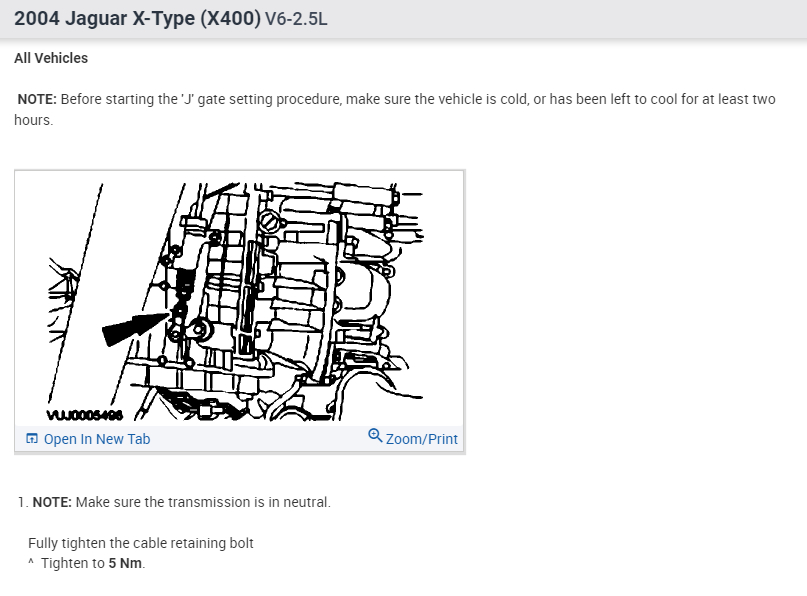Select the '2004 Jaguar X-Type (X400)' heading
807x596 pixels.
pos(137,19)
